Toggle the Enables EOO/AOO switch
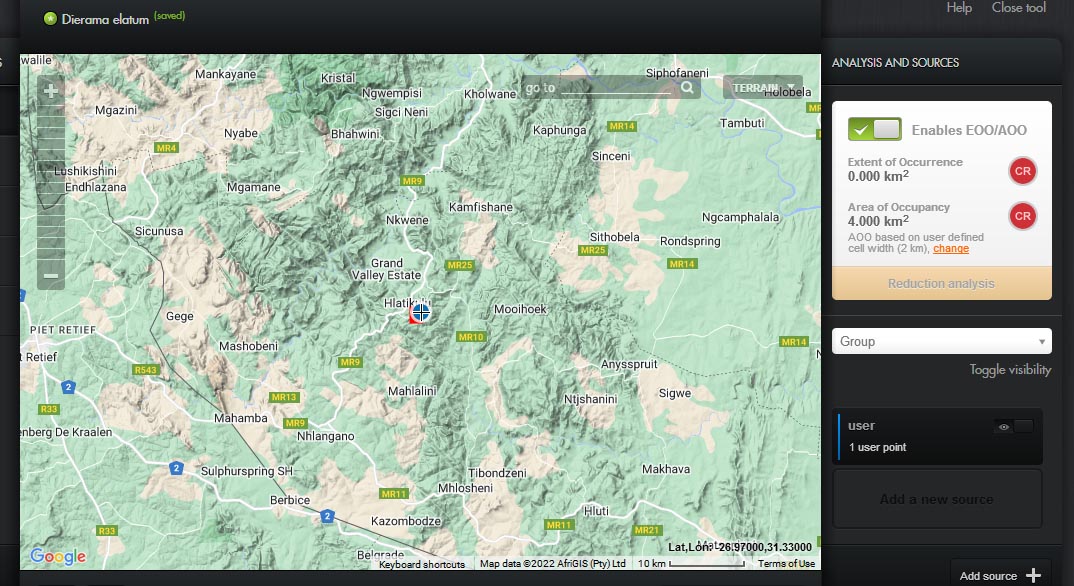Viewport: 1074px width, 586px height. tap(874, 129)
